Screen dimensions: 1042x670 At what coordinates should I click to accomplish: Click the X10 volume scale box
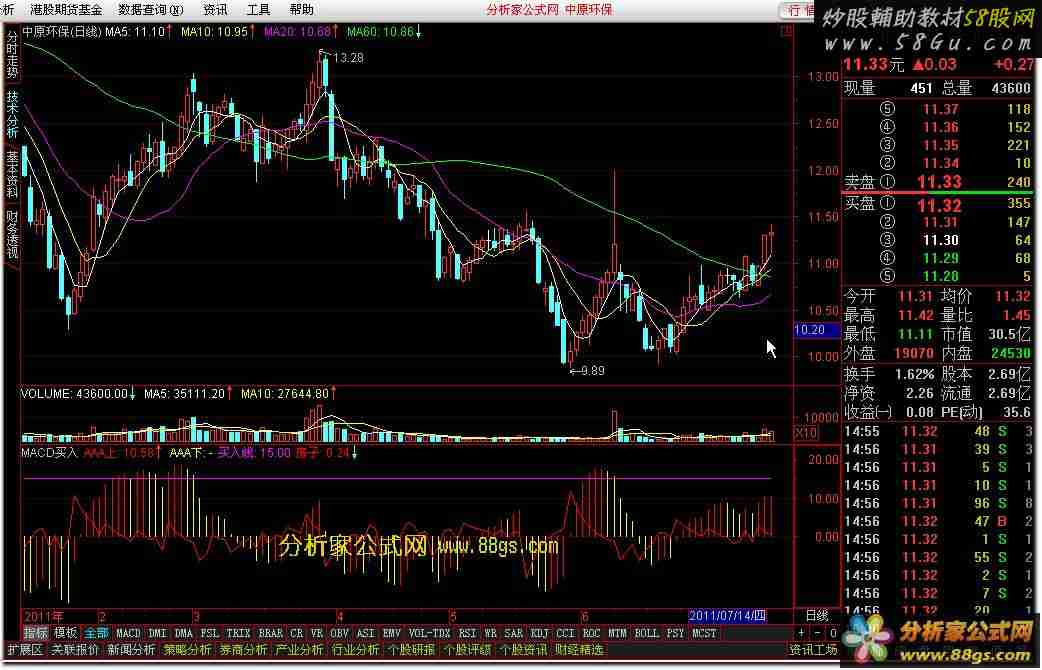806,433
